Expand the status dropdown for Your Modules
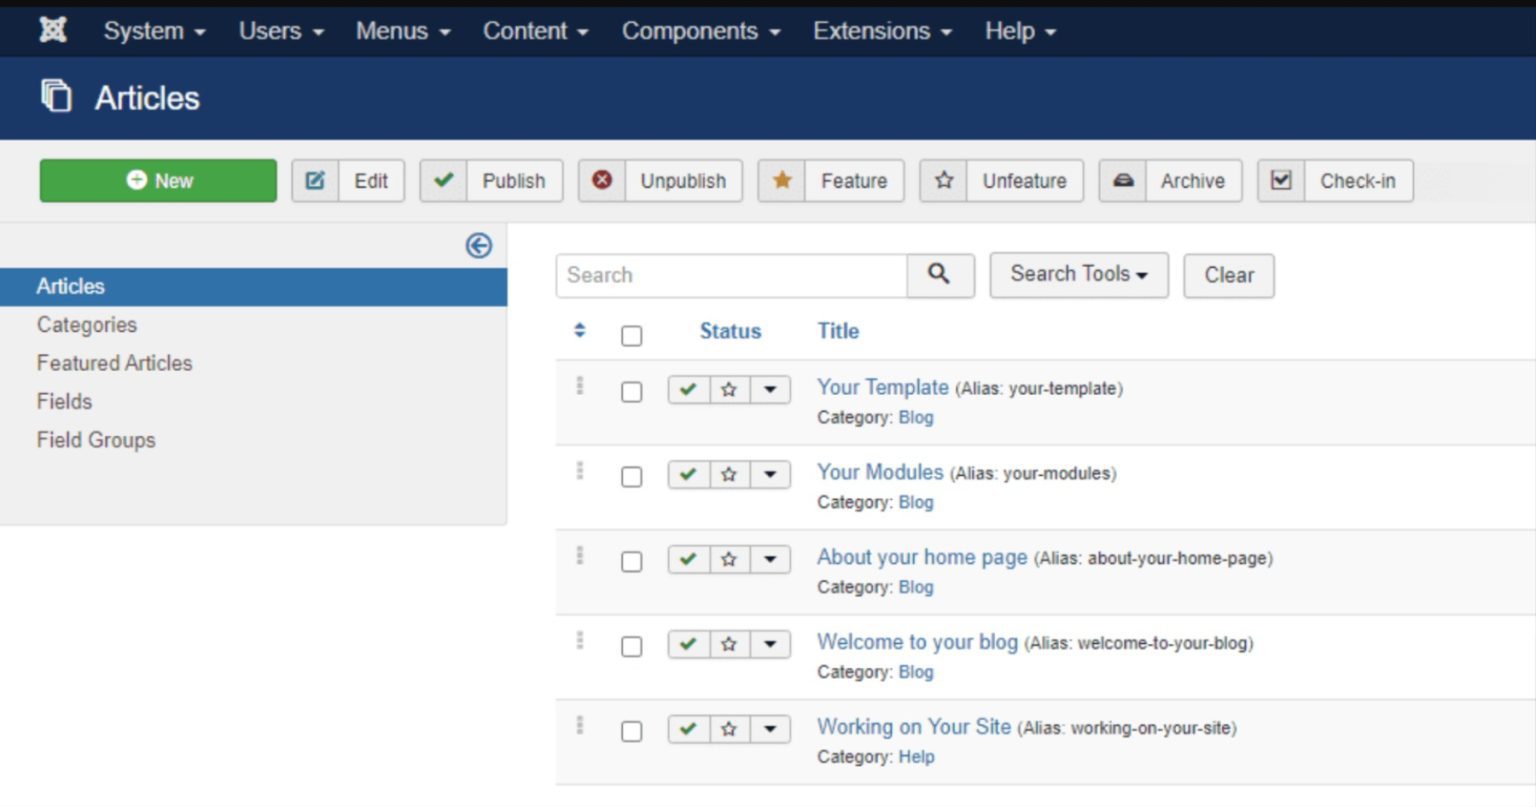1536x807 pixels. point(770,475)
